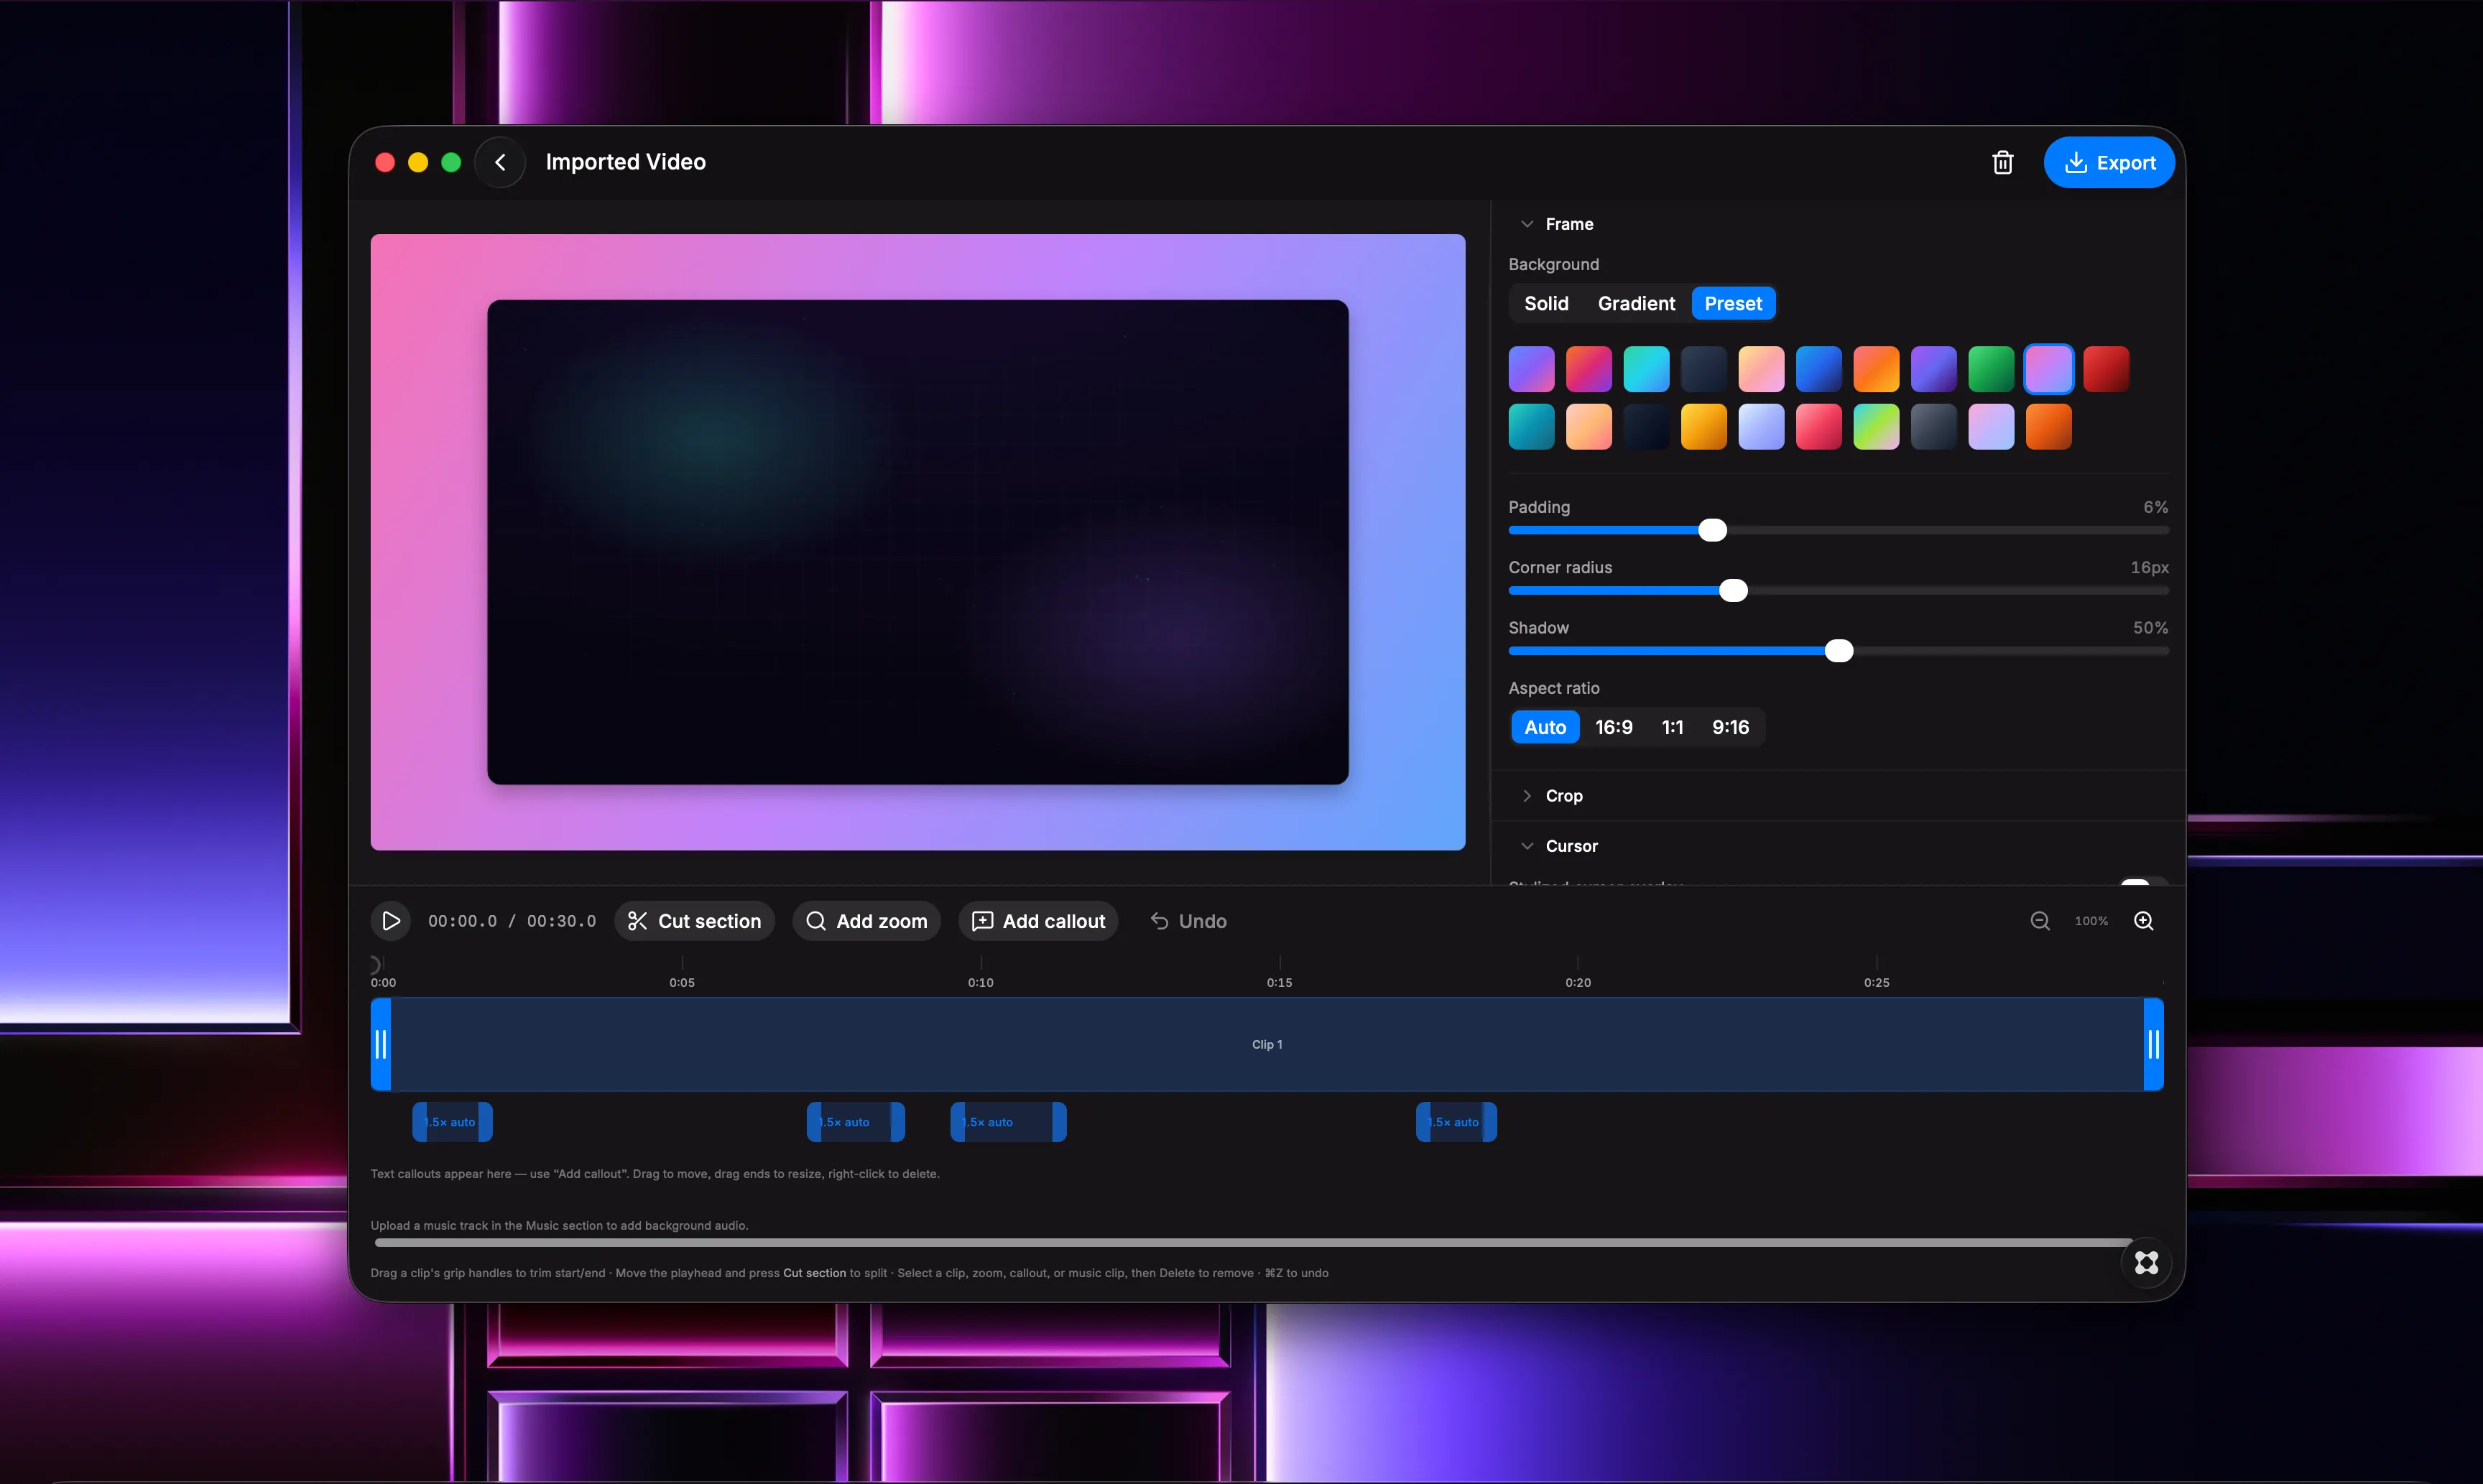This screenshot has width=2483, height=1484.
Task: Pick the deep red preset at row end
Action: pyautogui.click(x=2106, y=370)
